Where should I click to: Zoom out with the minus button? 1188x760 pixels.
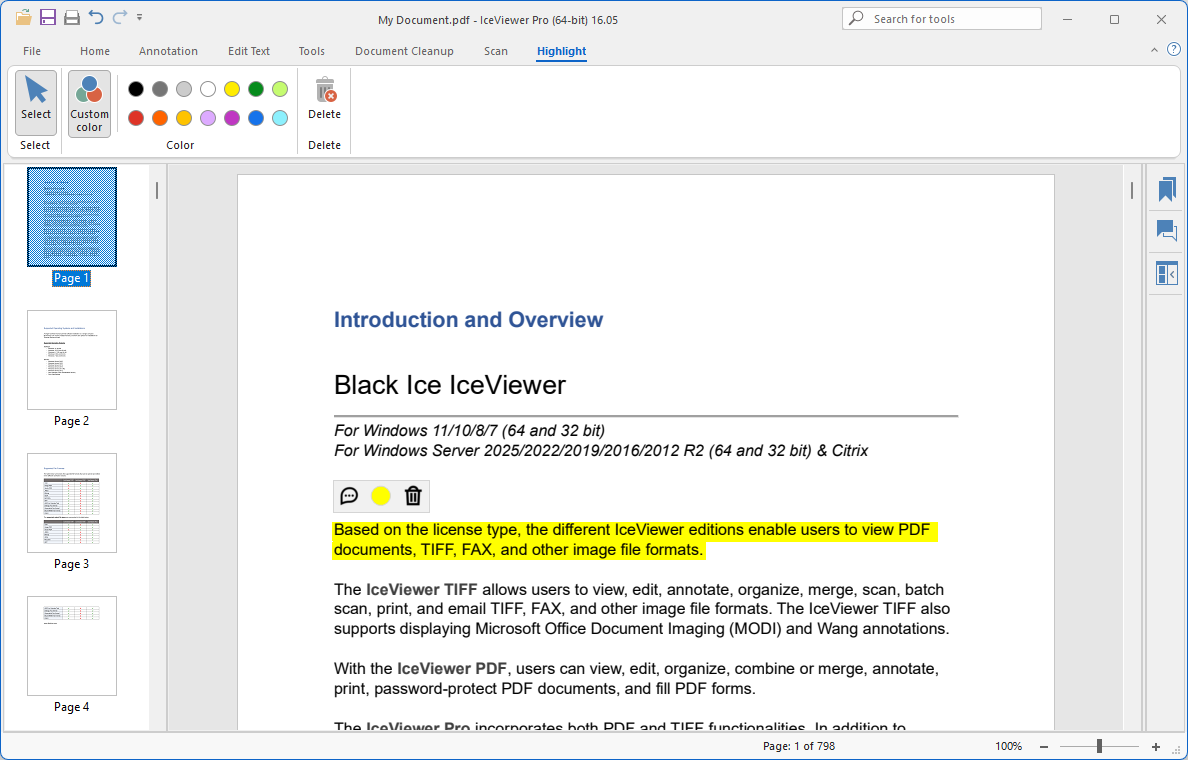click(x=1044, y=746)
